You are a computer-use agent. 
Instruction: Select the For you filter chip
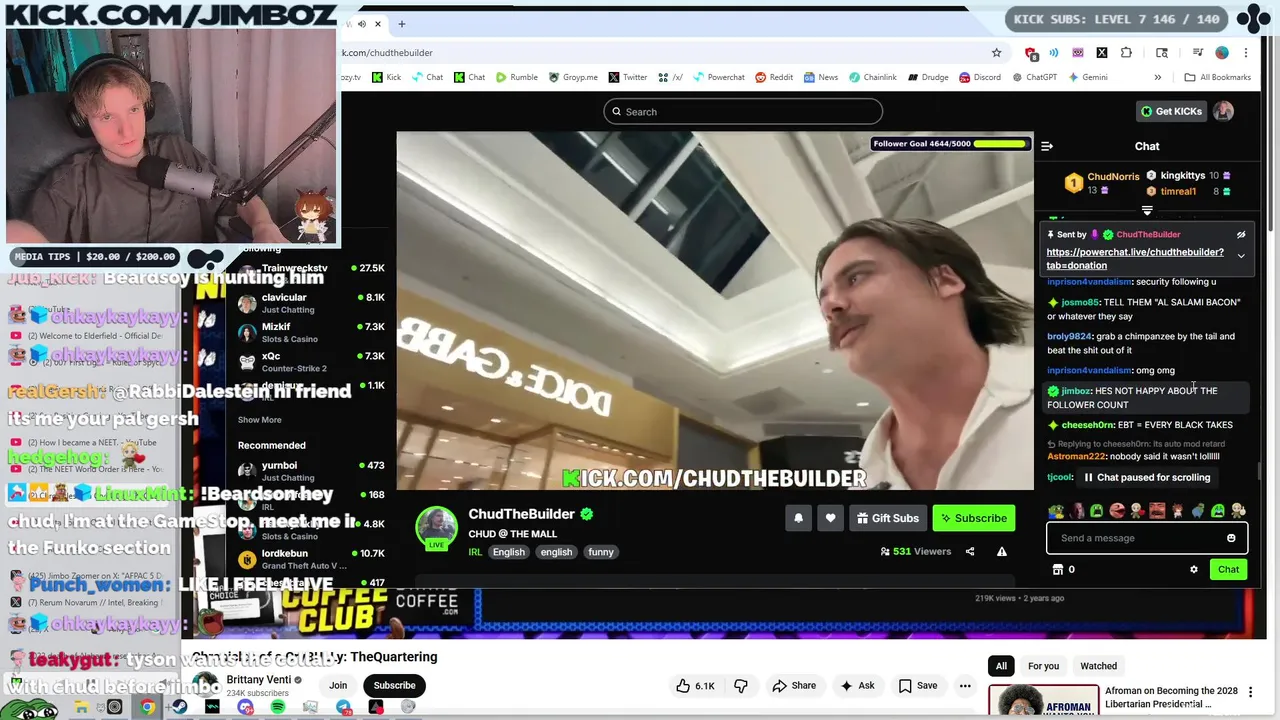click(1043, 666)
